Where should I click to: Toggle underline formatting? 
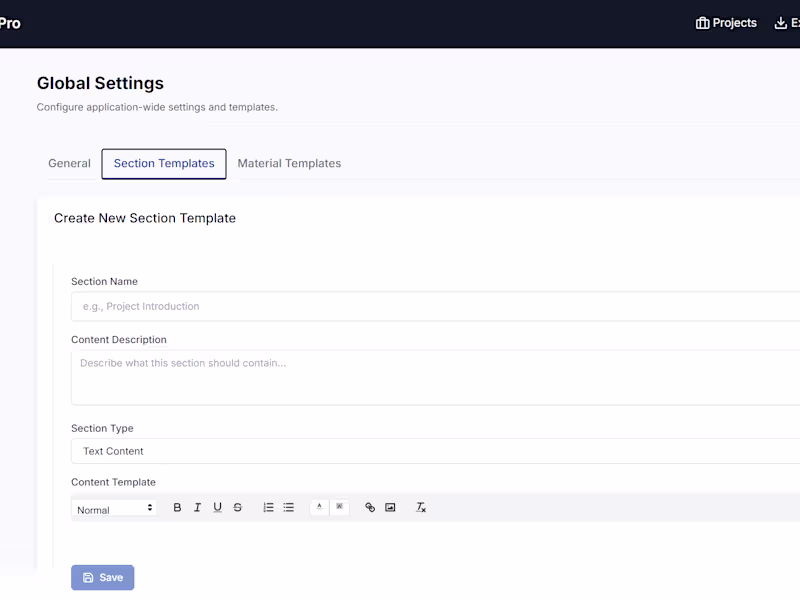217,507
